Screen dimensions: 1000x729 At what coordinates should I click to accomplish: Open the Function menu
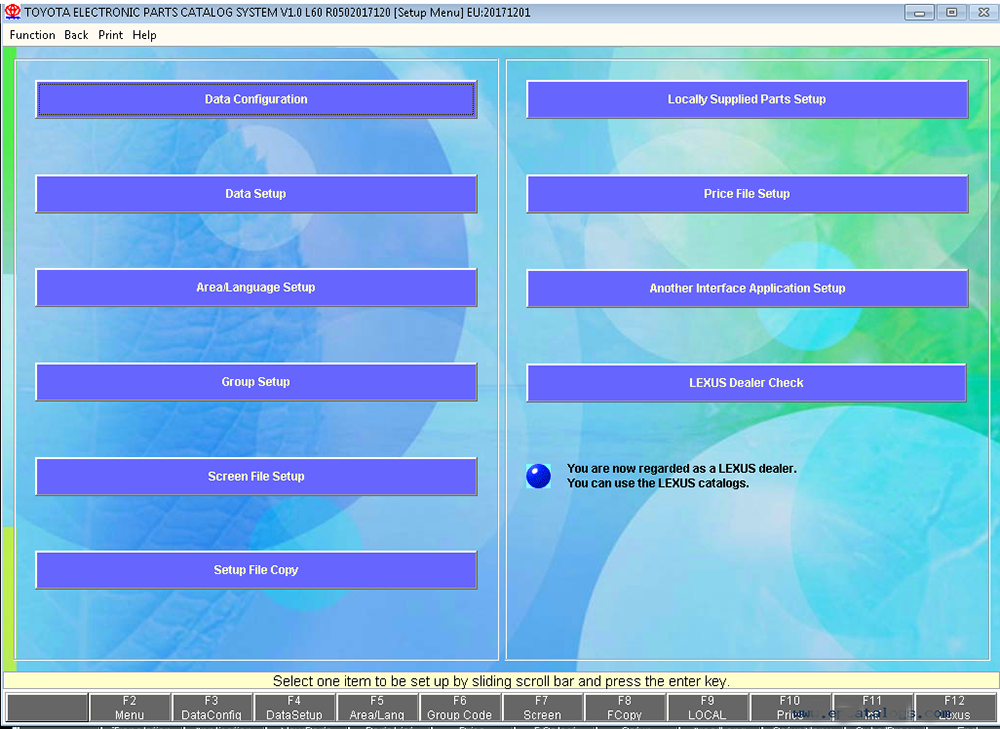click(33, 35)
